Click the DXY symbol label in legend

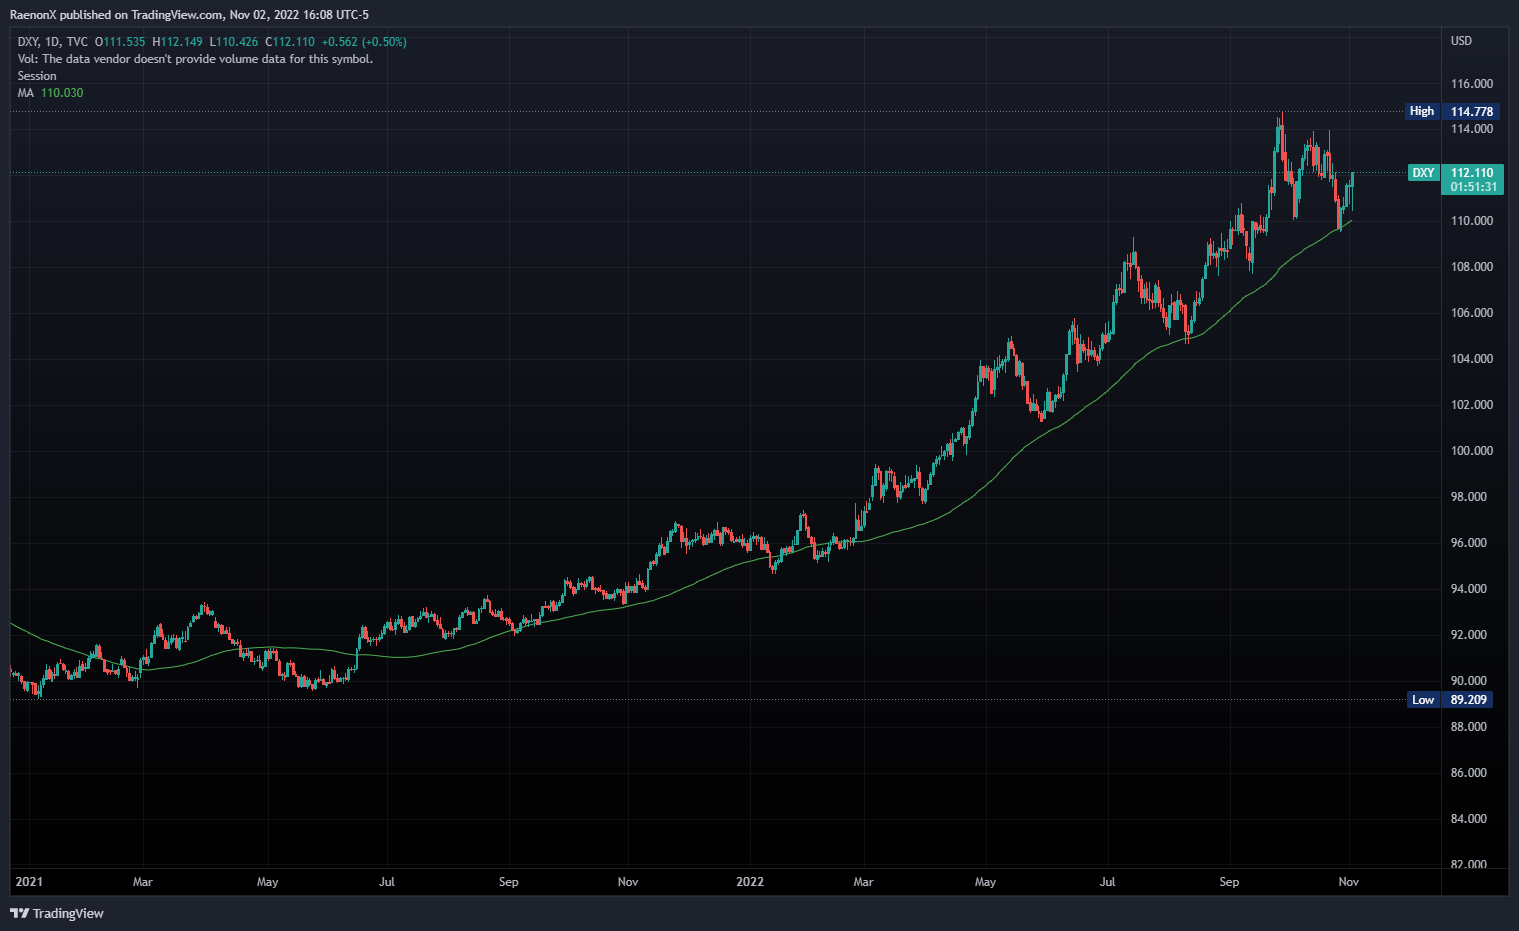(28, 42)
